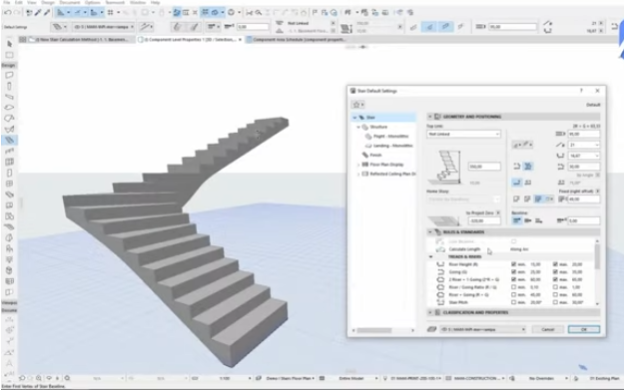Screen dimensions: 624x390
Task: Choose the third baseline position icon
Action: pyautogui.click(x=539, y=220)
